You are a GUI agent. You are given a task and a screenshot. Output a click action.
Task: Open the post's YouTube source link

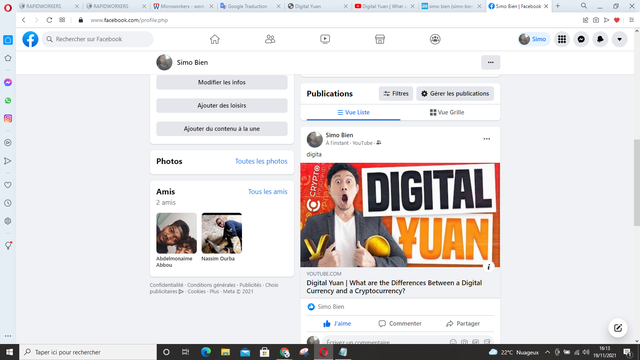click(x=362, y=143)
